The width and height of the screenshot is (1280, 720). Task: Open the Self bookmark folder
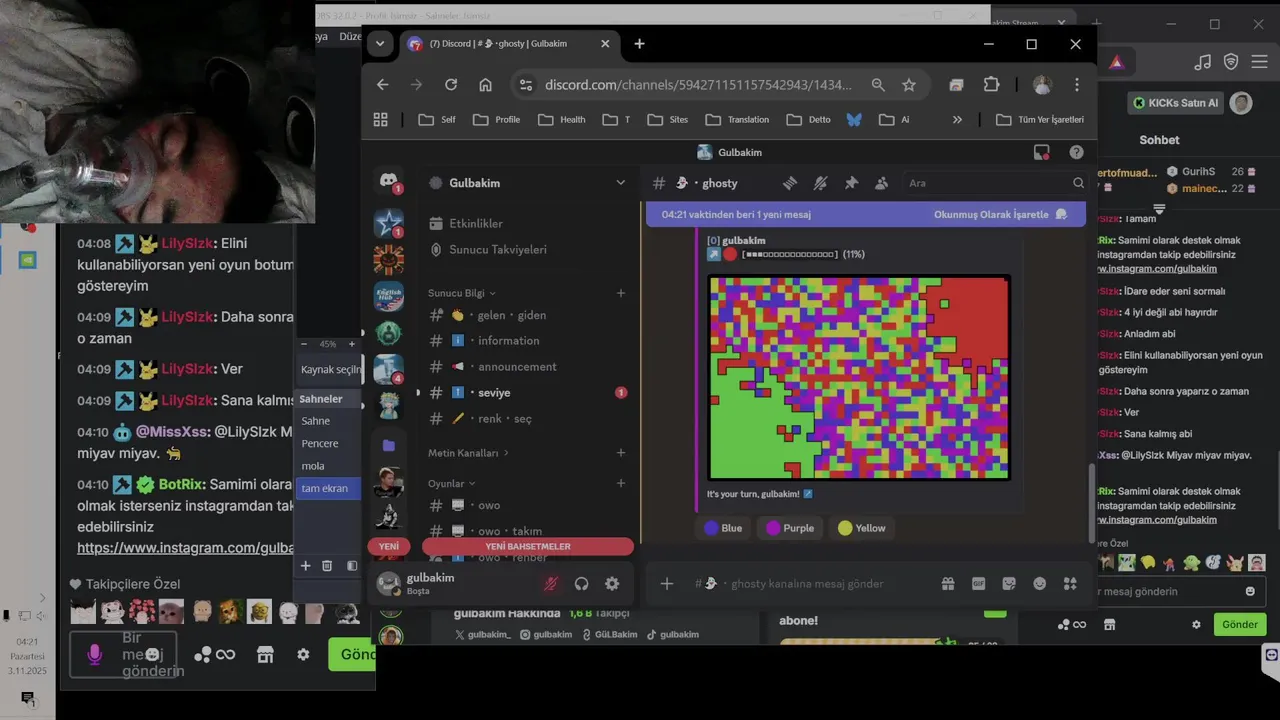437,119
